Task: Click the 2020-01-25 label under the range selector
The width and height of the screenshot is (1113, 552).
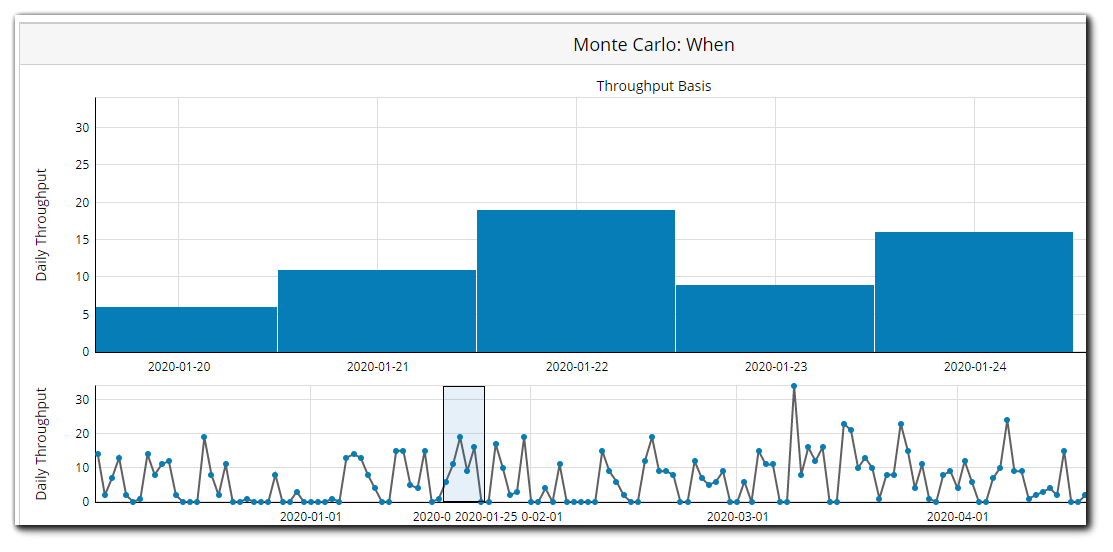Action: point(486,517)
